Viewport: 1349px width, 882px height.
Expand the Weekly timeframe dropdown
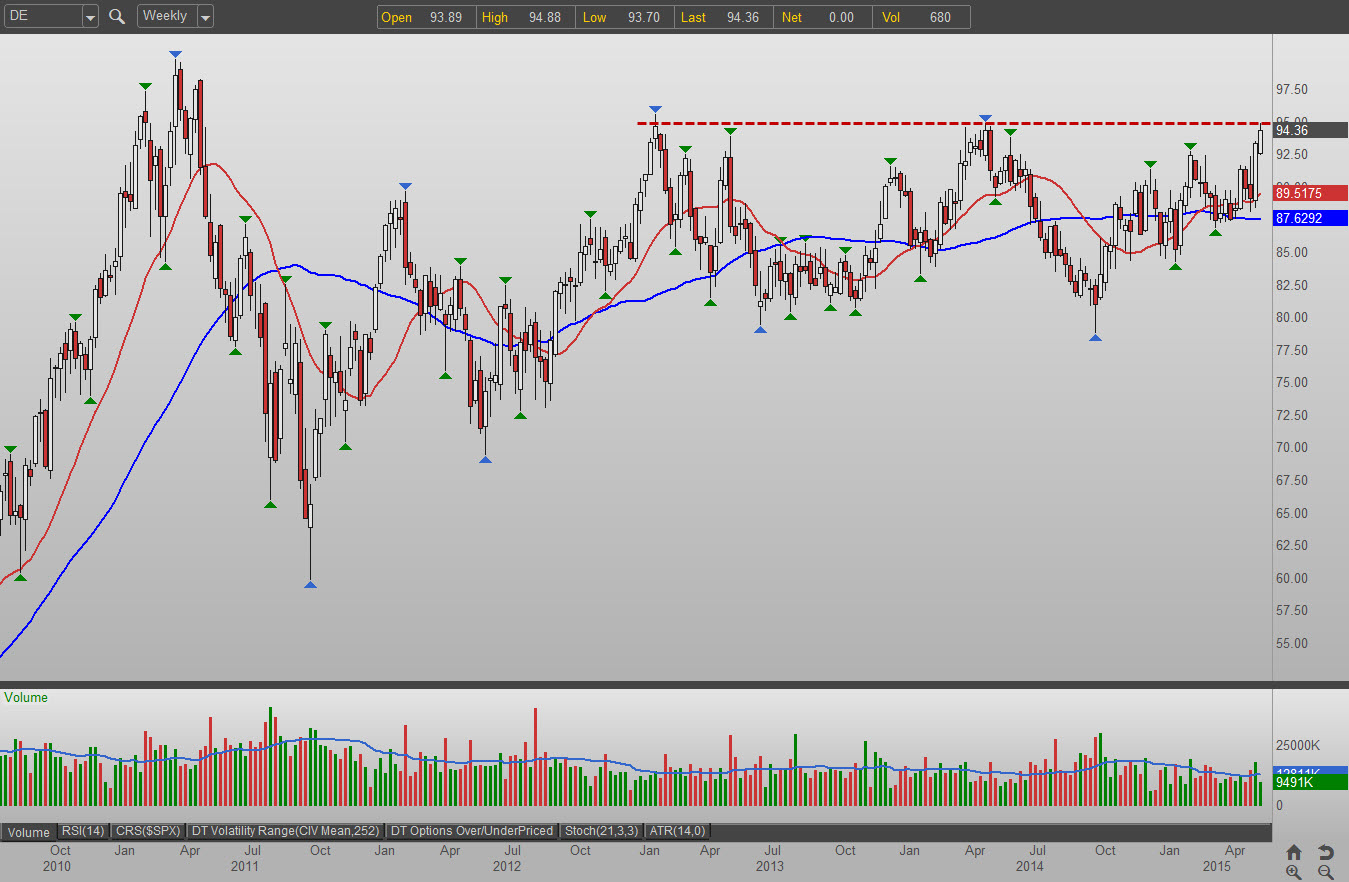pos(205,17)
